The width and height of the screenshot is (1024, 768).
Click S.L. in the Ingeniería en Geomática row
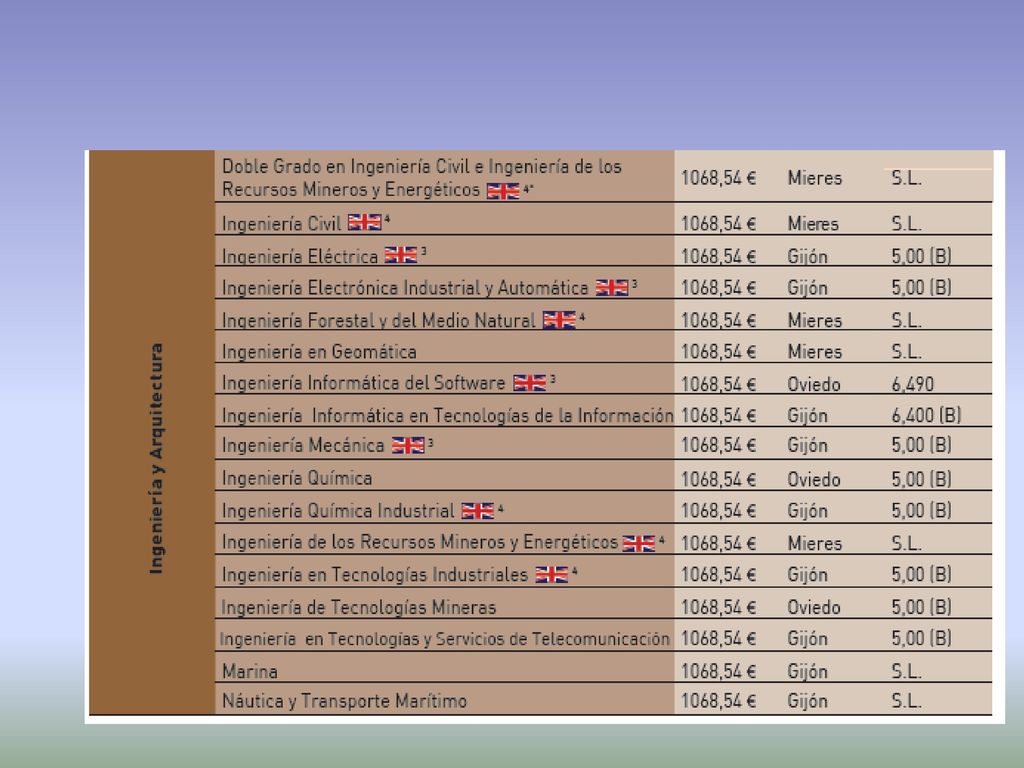coord(906,352)
